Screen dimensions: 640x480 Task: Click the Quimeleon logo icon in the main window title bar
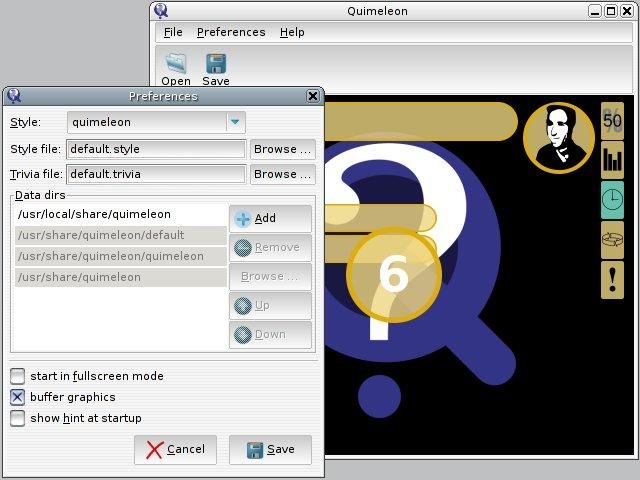pyautogui.click(x=161, y=11)
